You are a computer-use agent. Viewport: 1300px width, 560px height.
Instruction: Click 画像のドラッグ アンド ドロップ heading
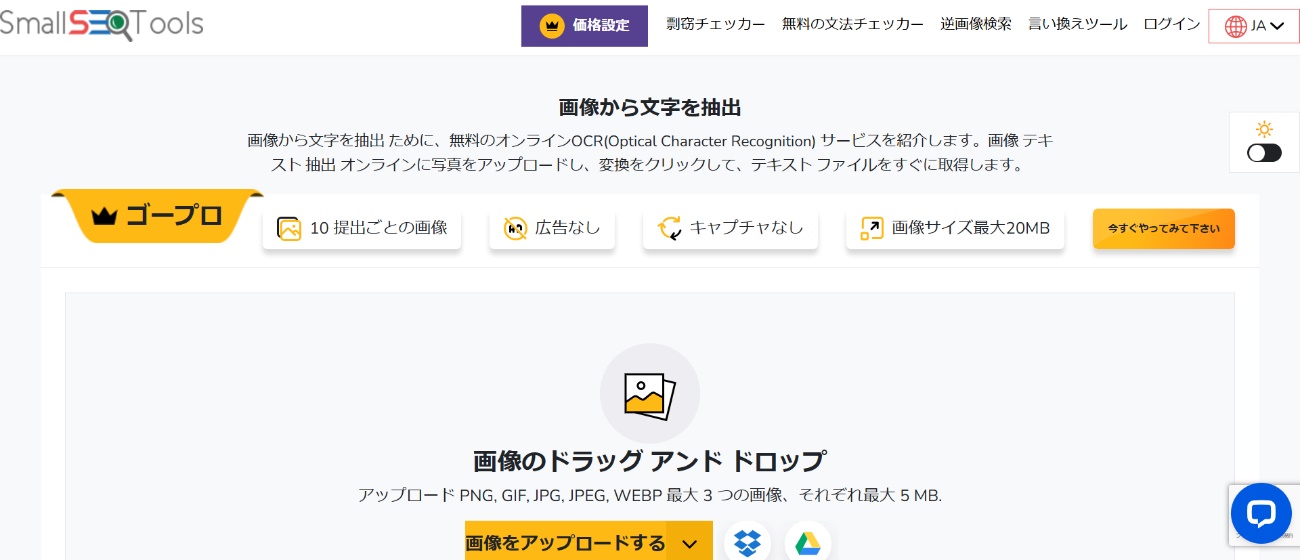coord(650,461)
